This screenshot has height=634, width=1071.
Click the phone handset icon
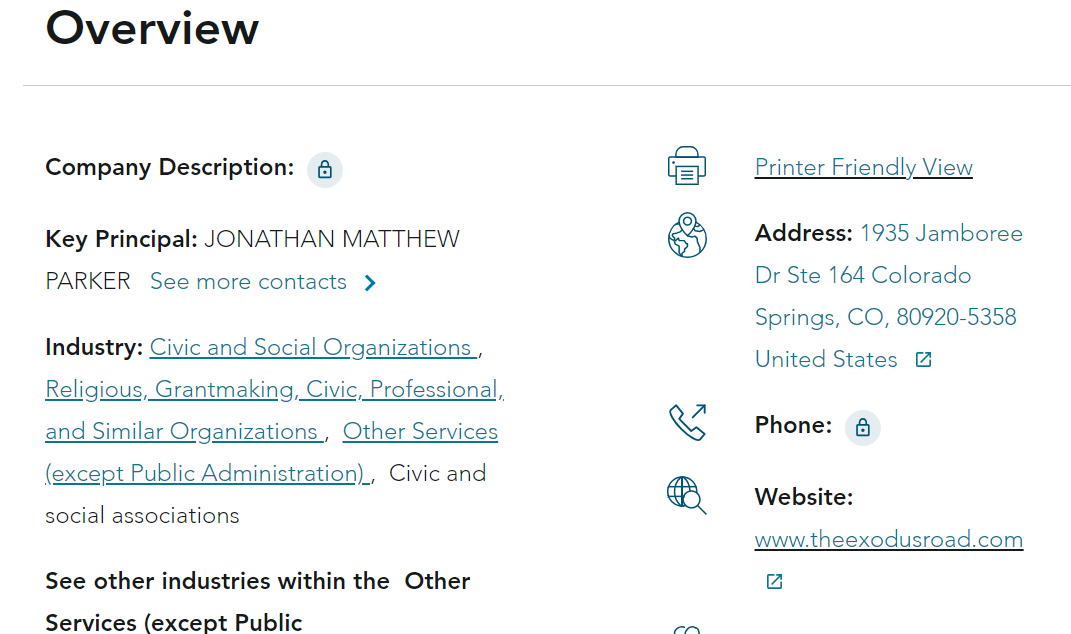687,422
